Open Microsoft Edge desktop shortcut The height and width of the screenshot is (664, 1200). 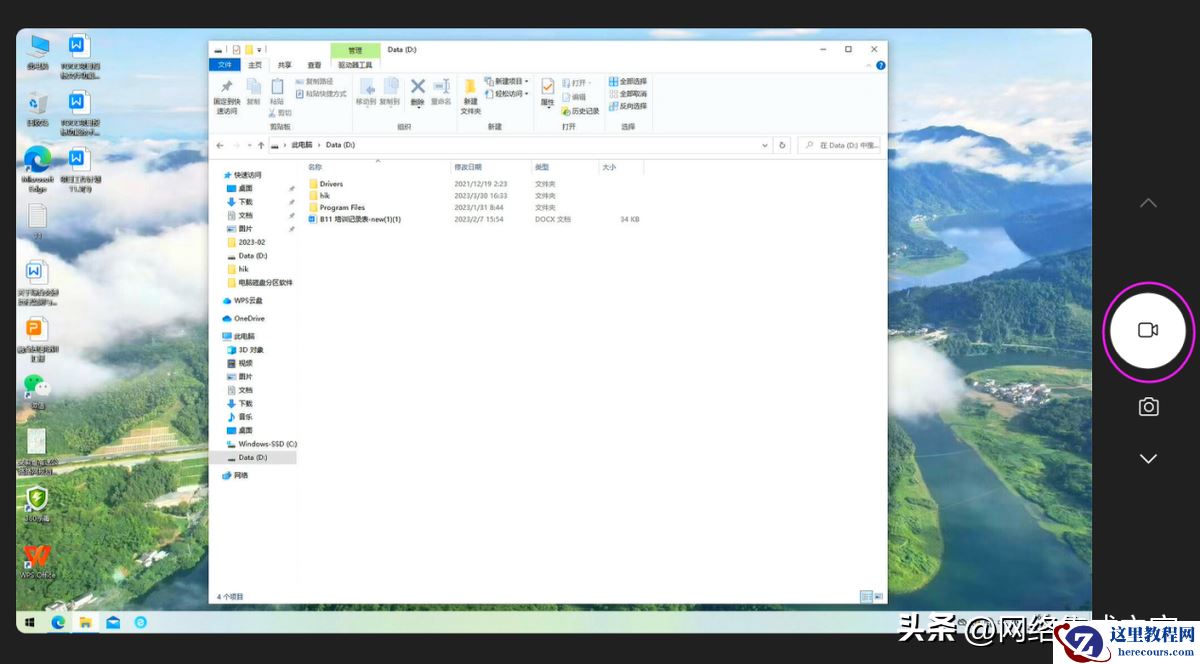point(37,170)
